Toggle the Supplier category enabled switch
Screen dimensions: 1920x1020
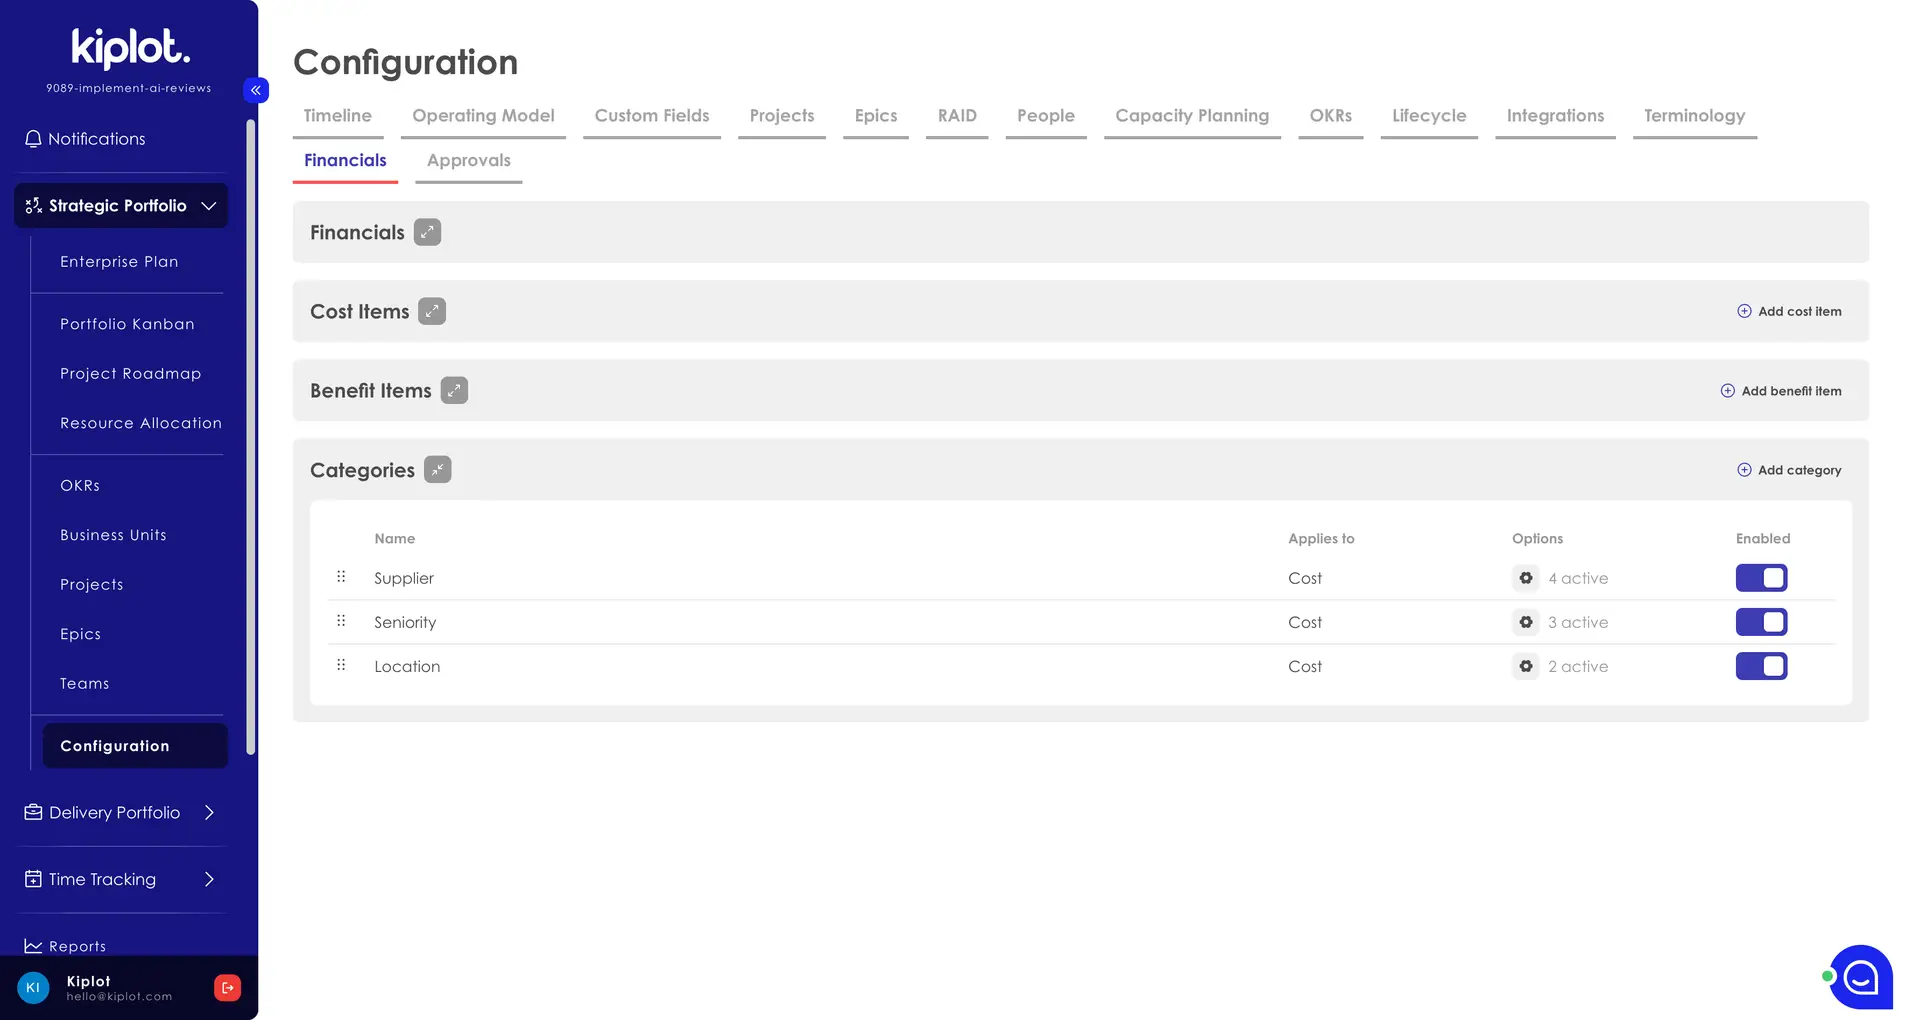(x=1761, y=578)
